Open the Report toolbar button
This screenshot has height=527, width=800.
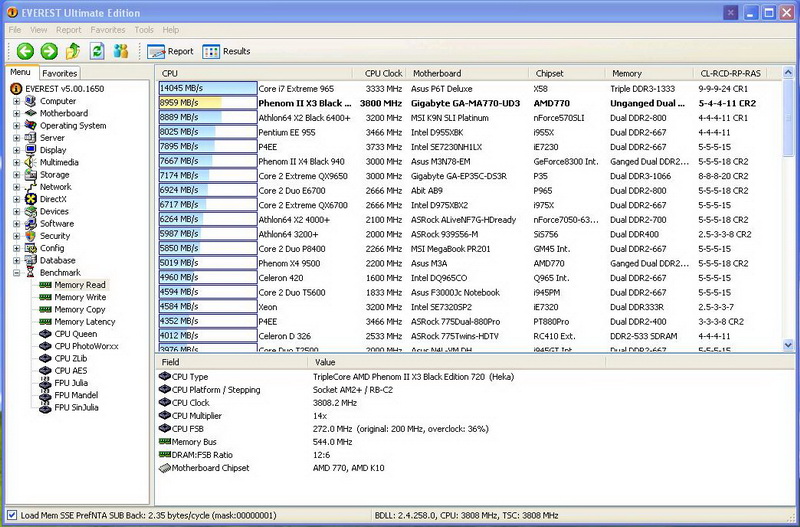170,52
